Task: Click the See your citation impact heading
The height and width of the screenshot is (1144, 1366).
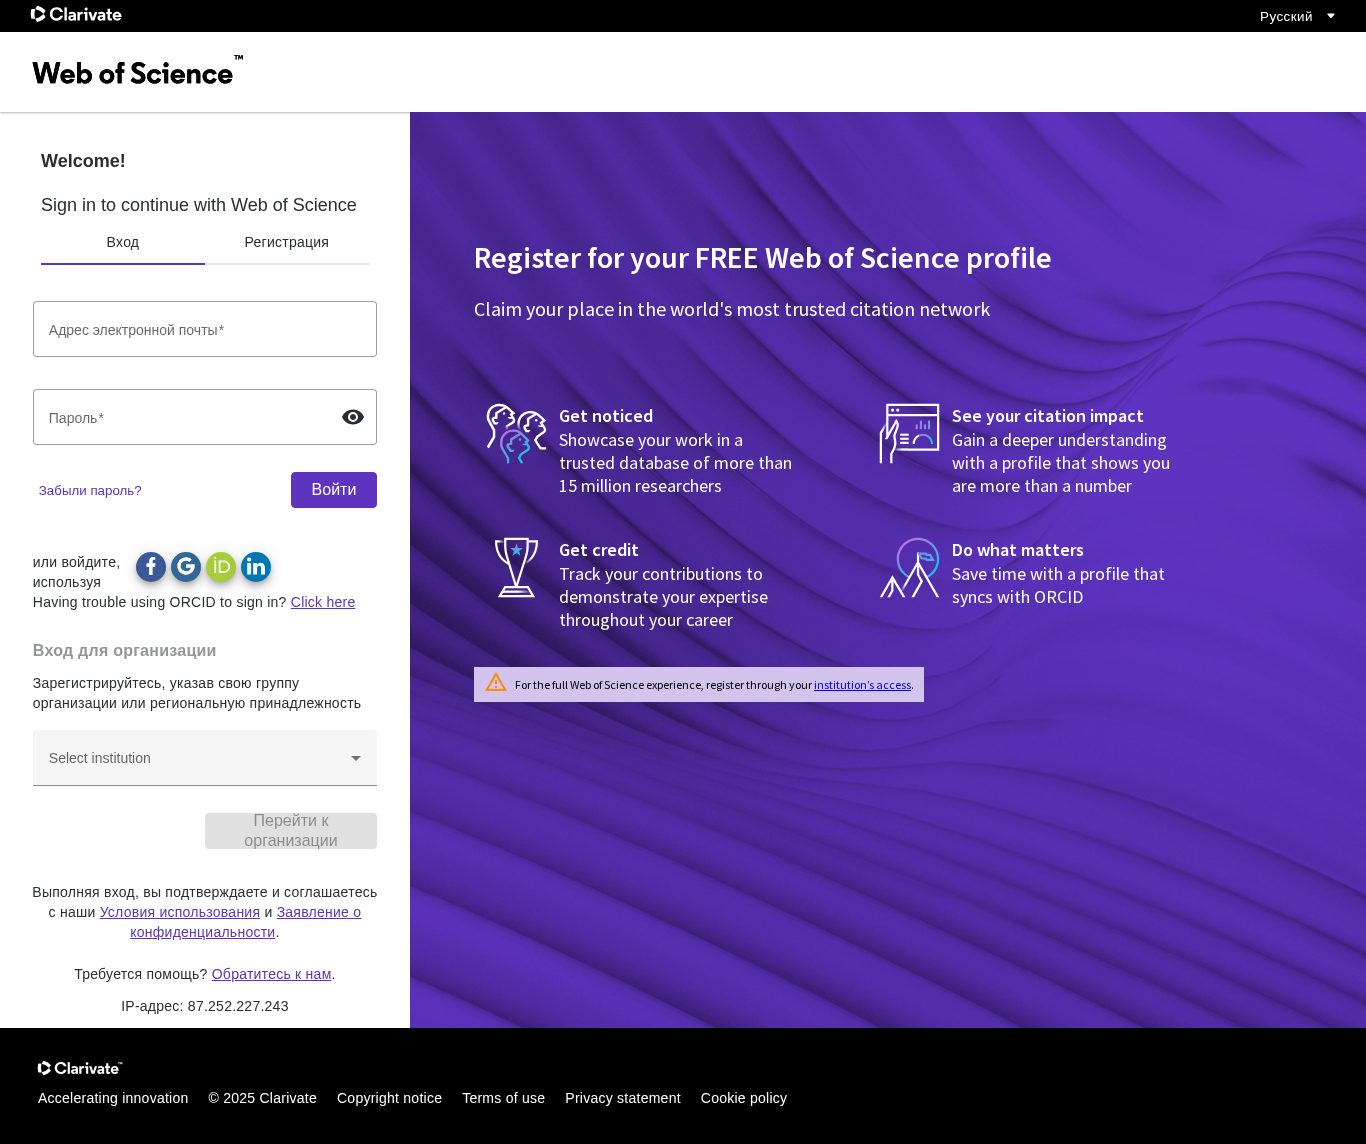Action: point(1047,416)
